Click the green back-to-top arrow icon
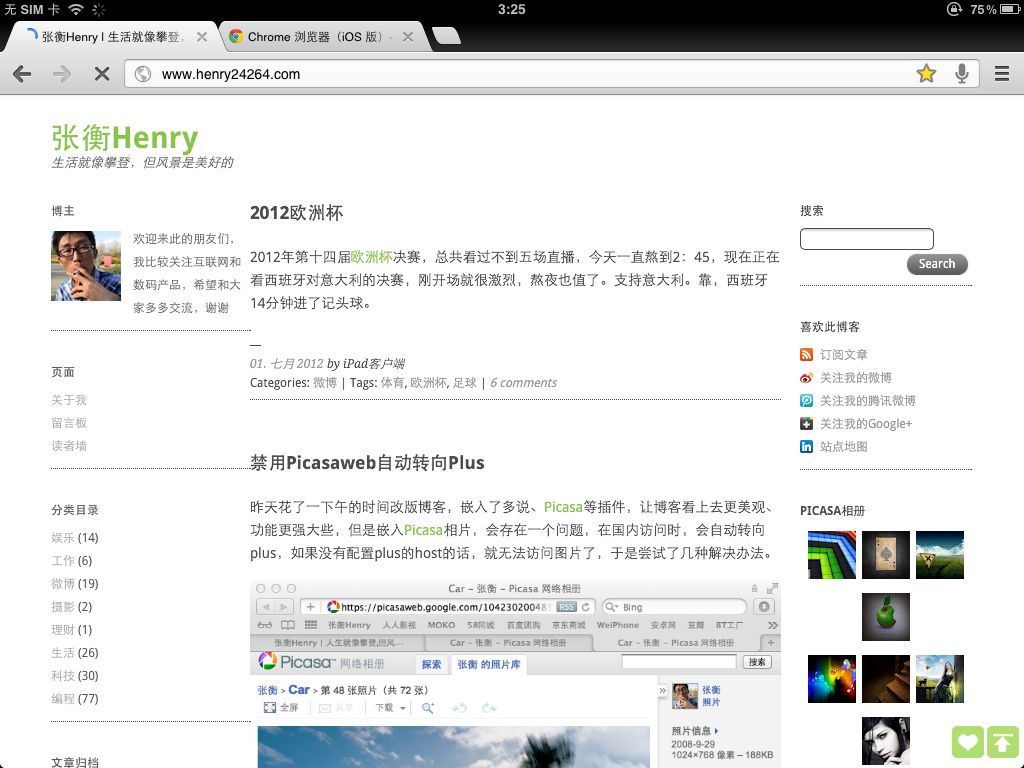 point(1004,741)
